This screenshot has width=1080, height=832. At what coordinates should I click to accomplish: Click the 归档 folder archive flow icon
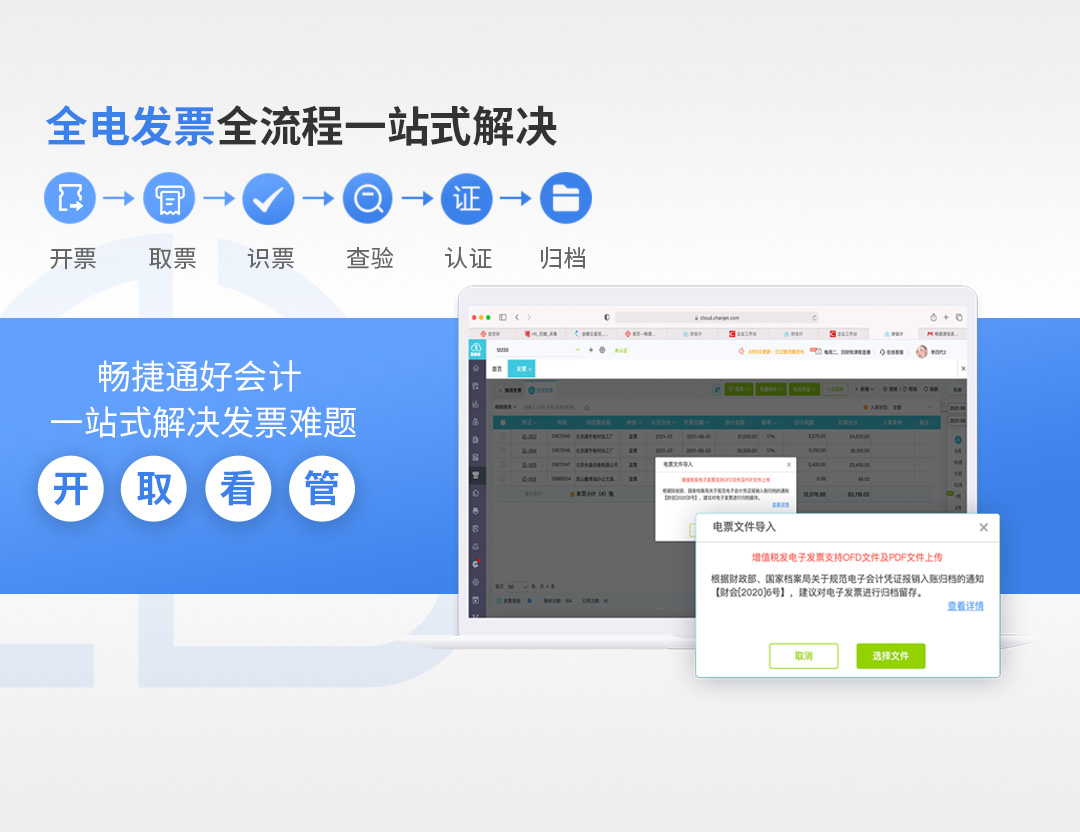[565, 198]
